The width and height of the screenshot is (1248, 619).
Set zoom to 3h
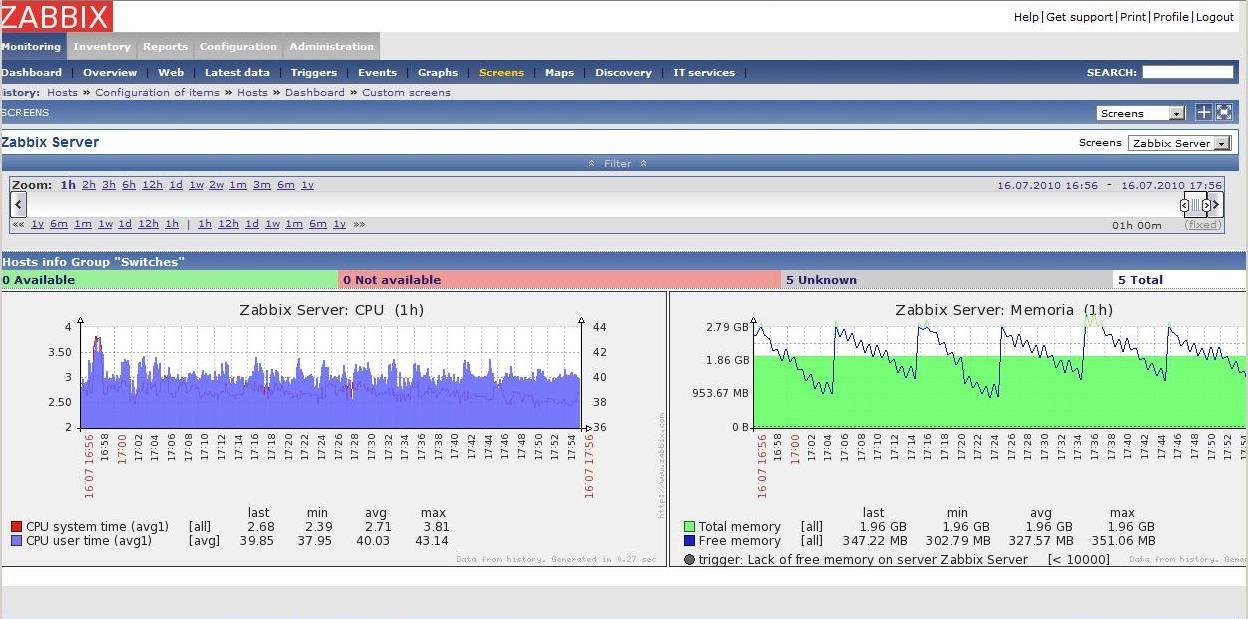[x=109, y=185]
